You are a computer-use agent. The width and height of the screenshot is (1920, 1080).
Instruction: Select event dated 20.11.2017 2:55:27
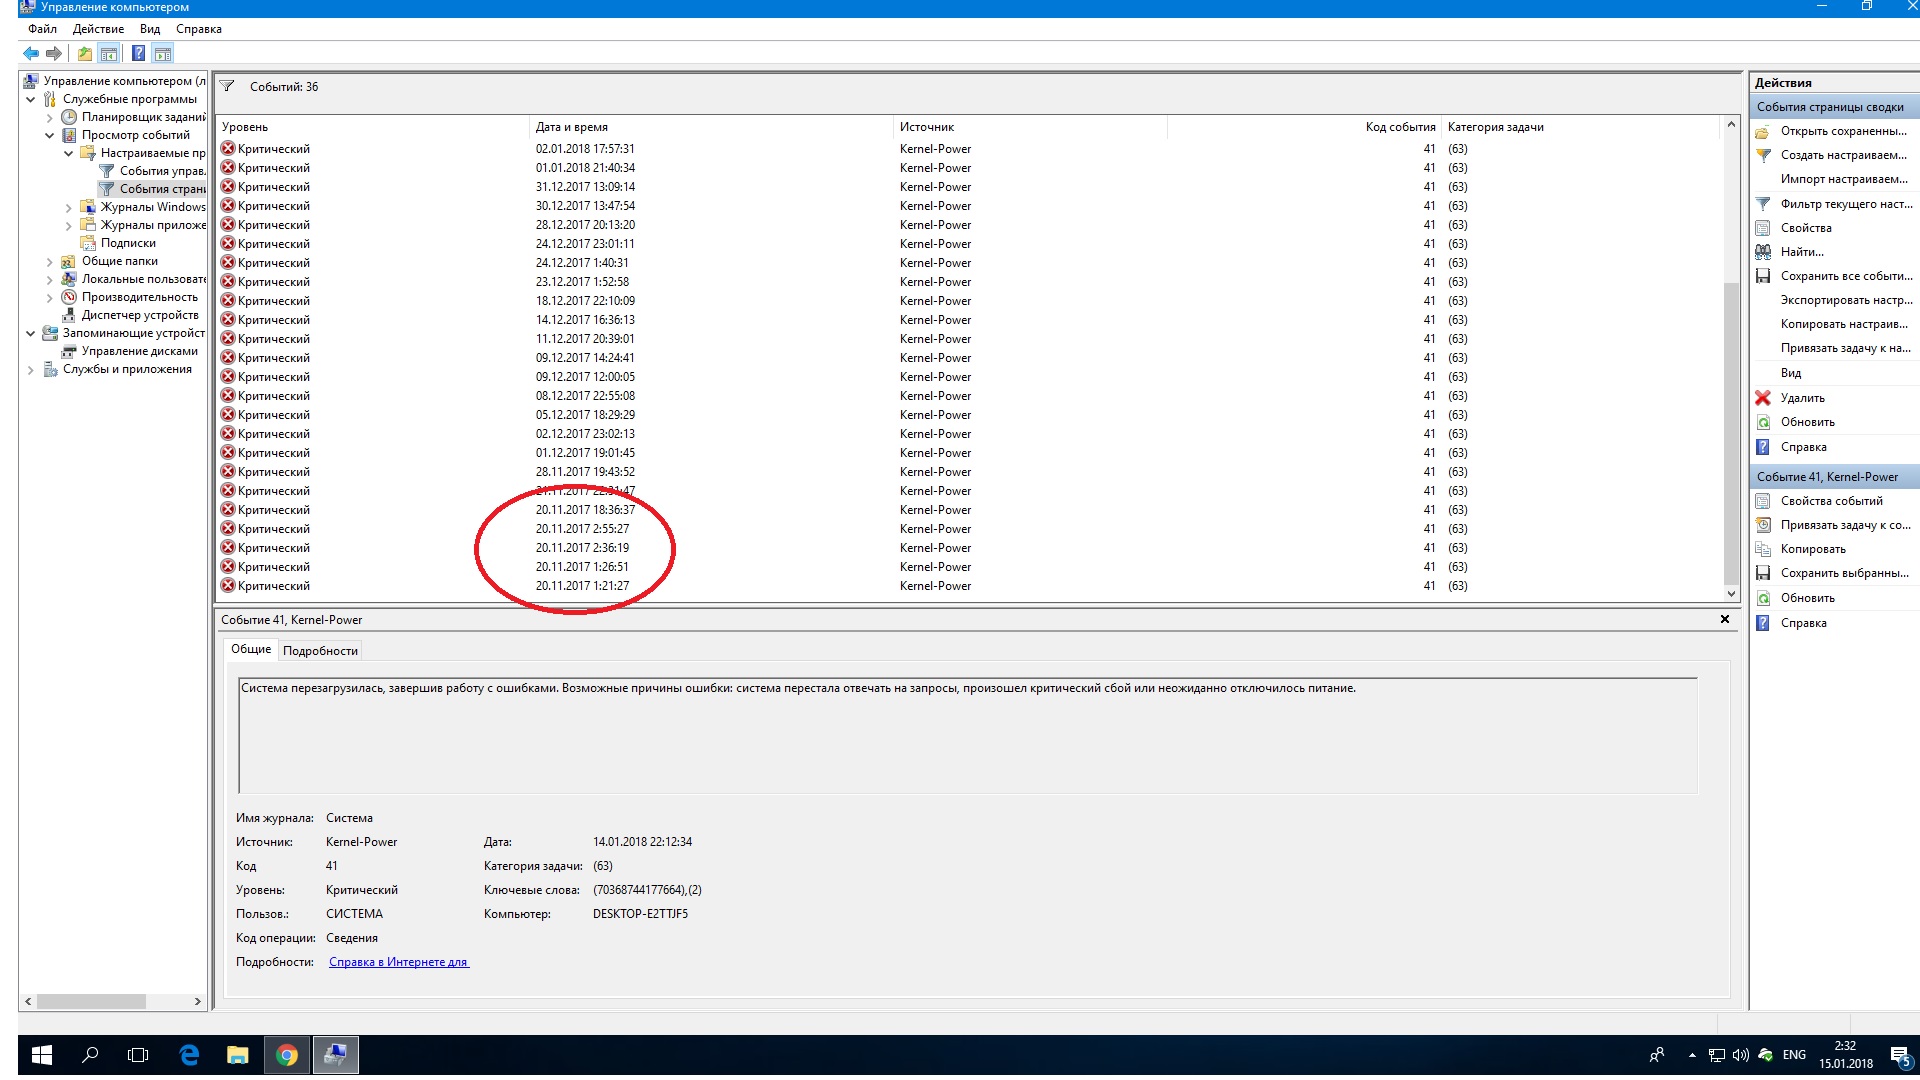(582, 529)
